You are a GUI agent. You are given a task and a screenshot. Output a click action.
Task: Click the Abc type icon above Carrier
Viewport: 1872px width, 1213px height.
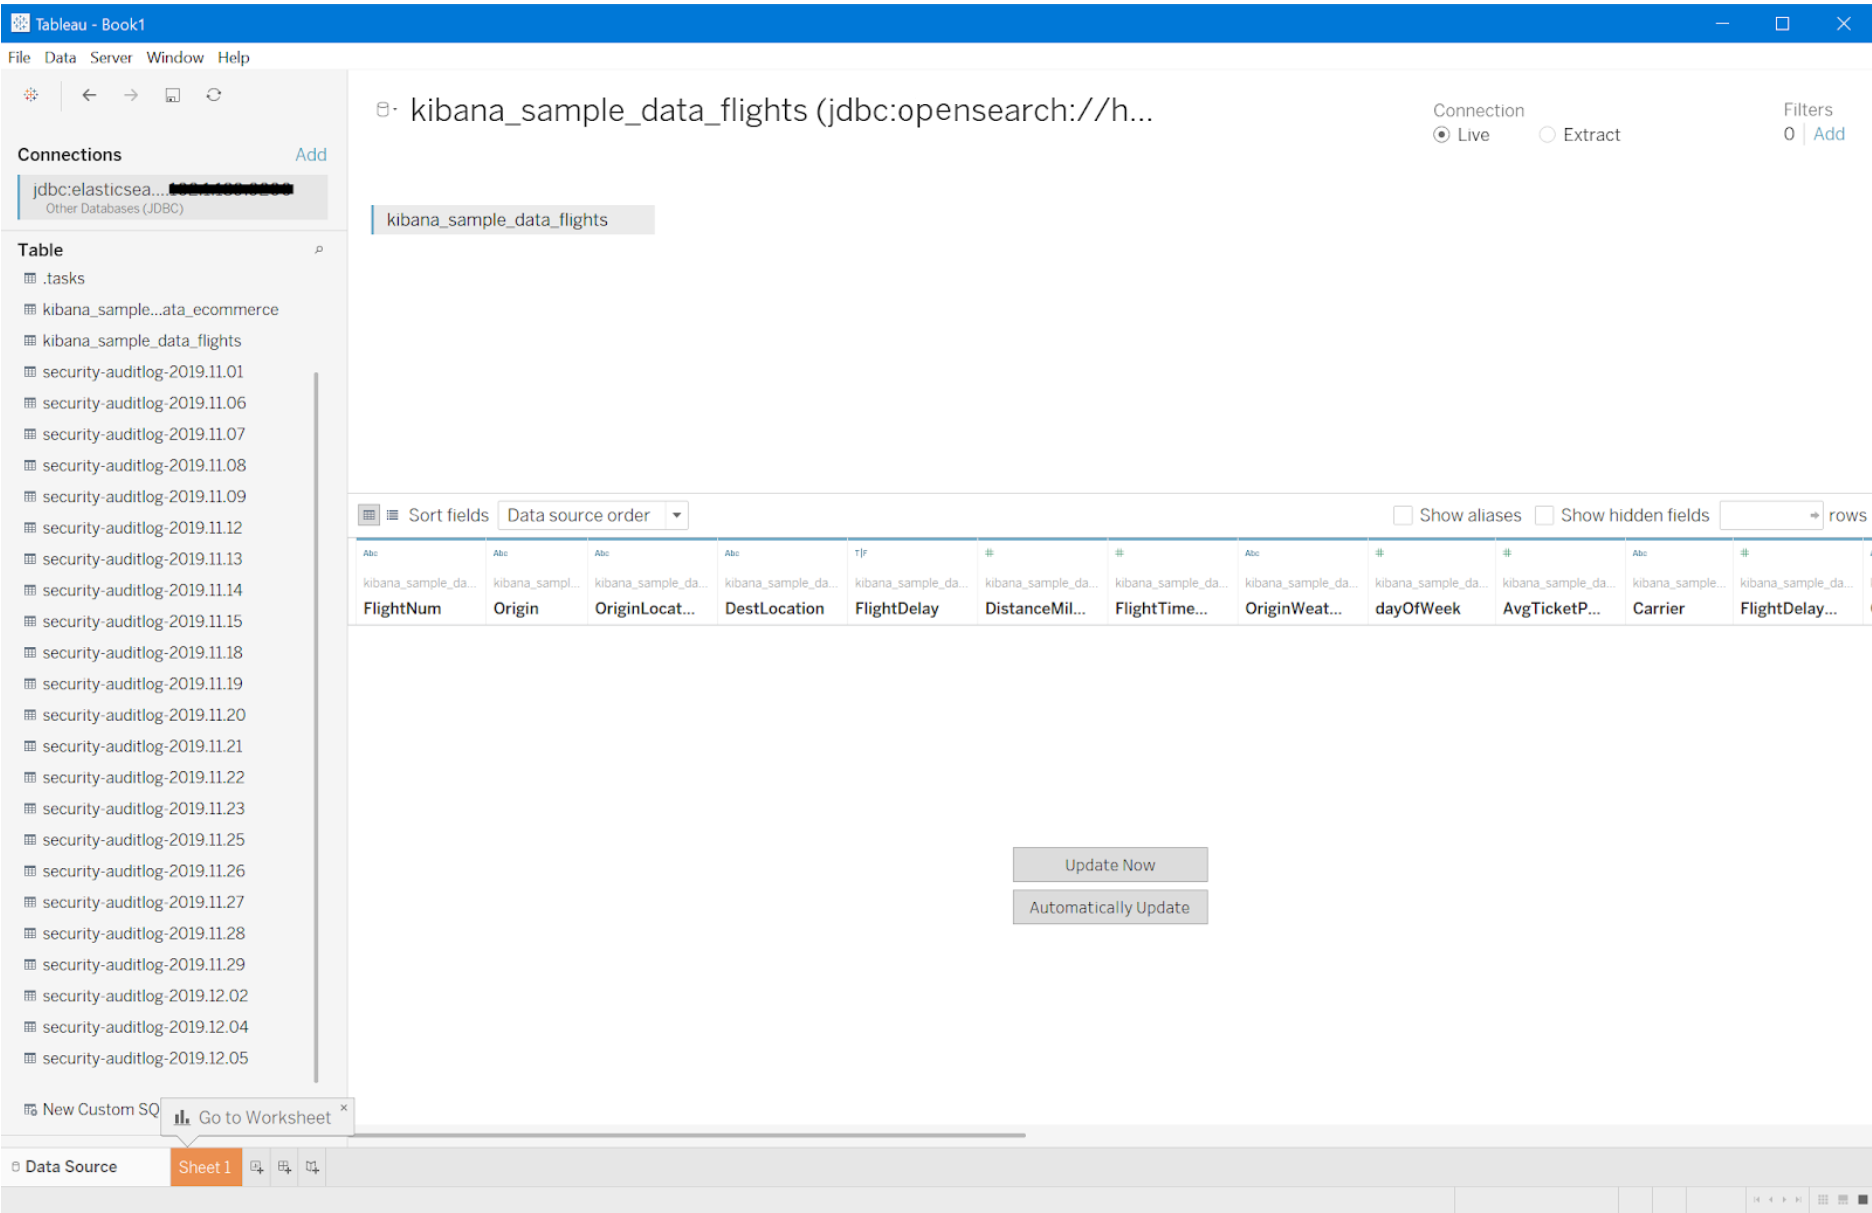click(x=1640, y=553)
